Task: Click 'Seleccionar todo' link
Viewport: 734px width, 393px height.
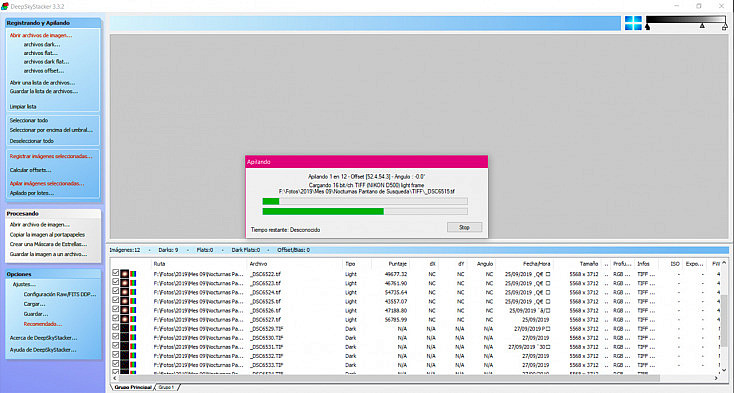Action: (x=29, y=120)
